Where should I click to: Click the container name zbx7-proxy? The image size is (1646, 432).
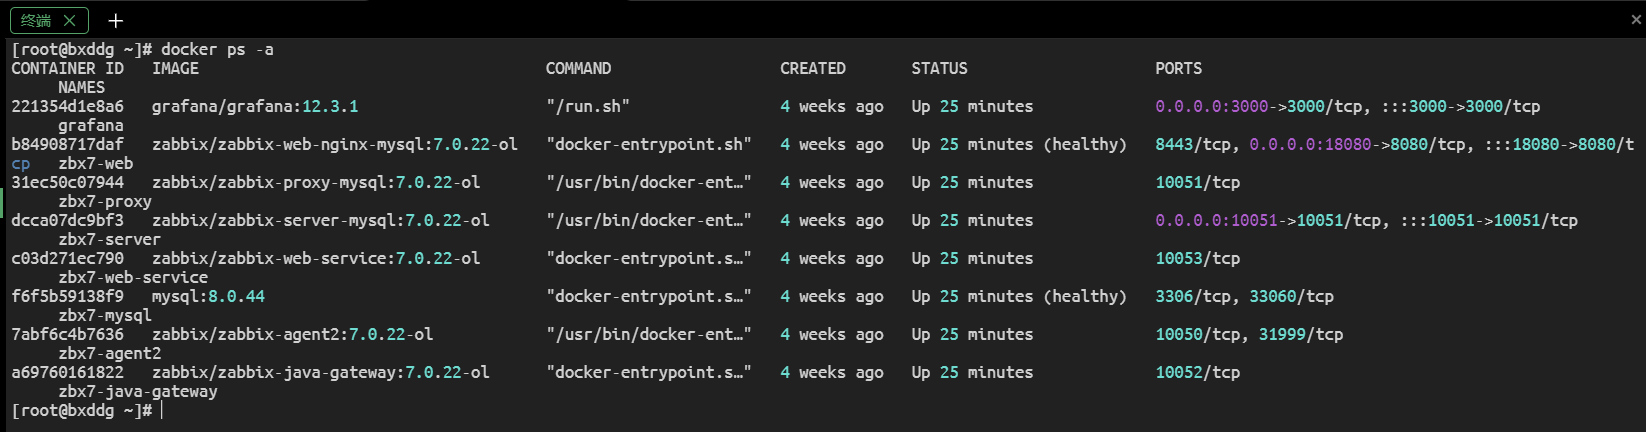(x=105, y=202)
